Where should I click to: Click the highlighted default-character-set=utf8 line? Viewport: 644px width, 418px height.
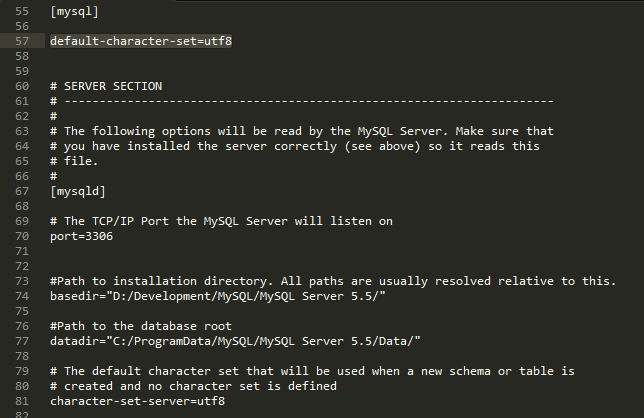140,42
